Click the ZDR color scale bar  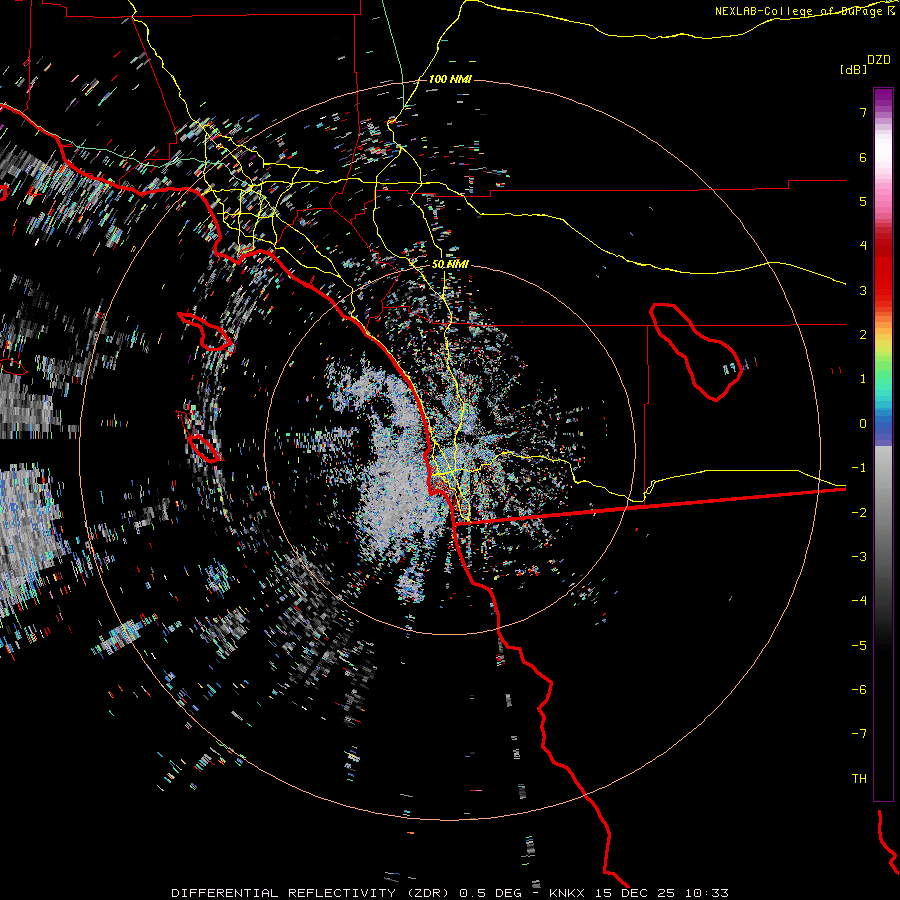(x=883, y=444)
